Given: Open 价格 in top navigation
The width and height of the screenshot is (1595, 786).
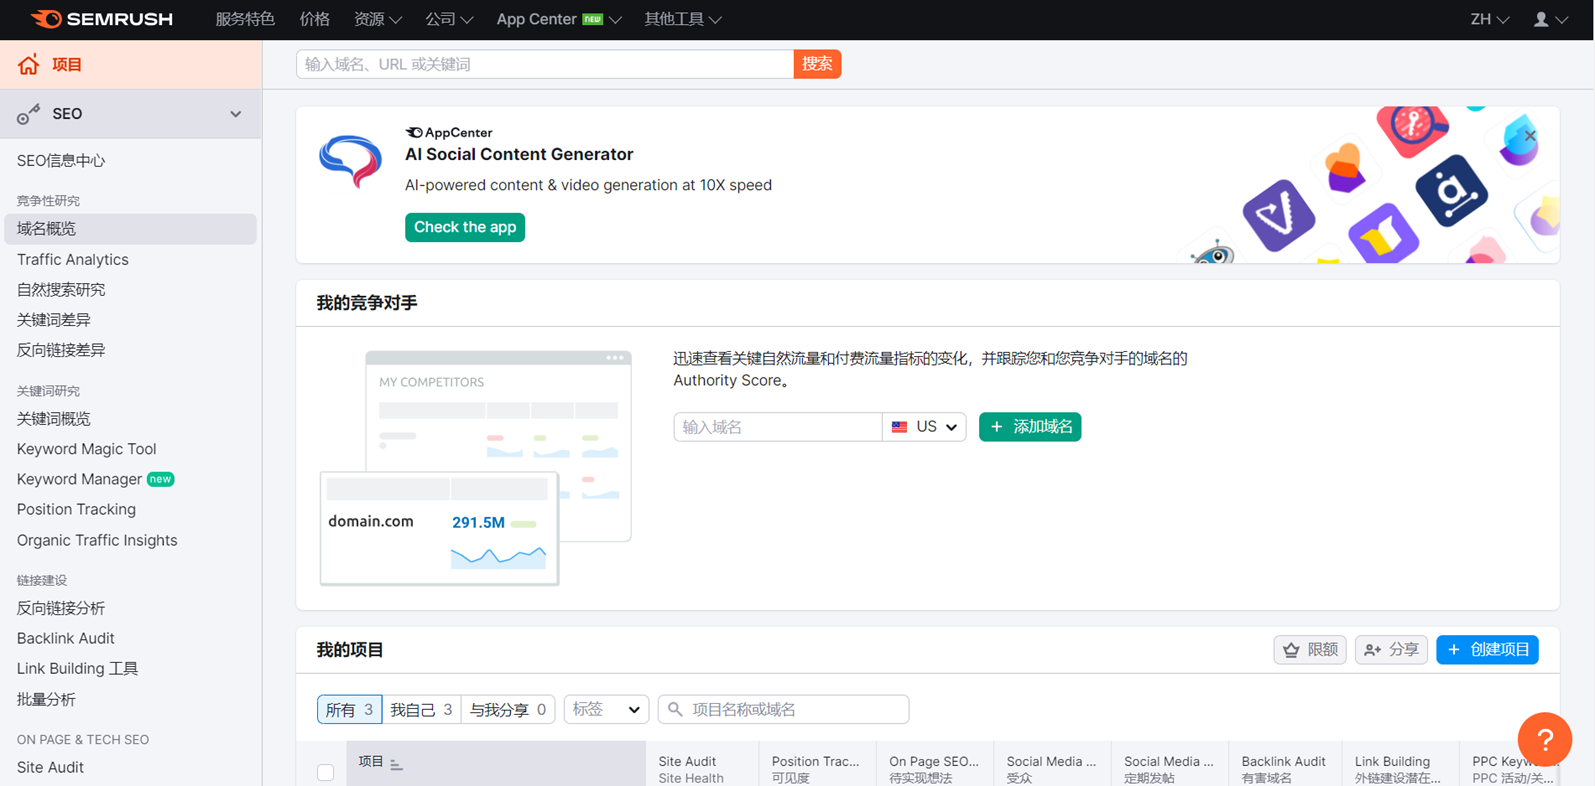Looking at the screenshot, I should click(x=314, y=19).
